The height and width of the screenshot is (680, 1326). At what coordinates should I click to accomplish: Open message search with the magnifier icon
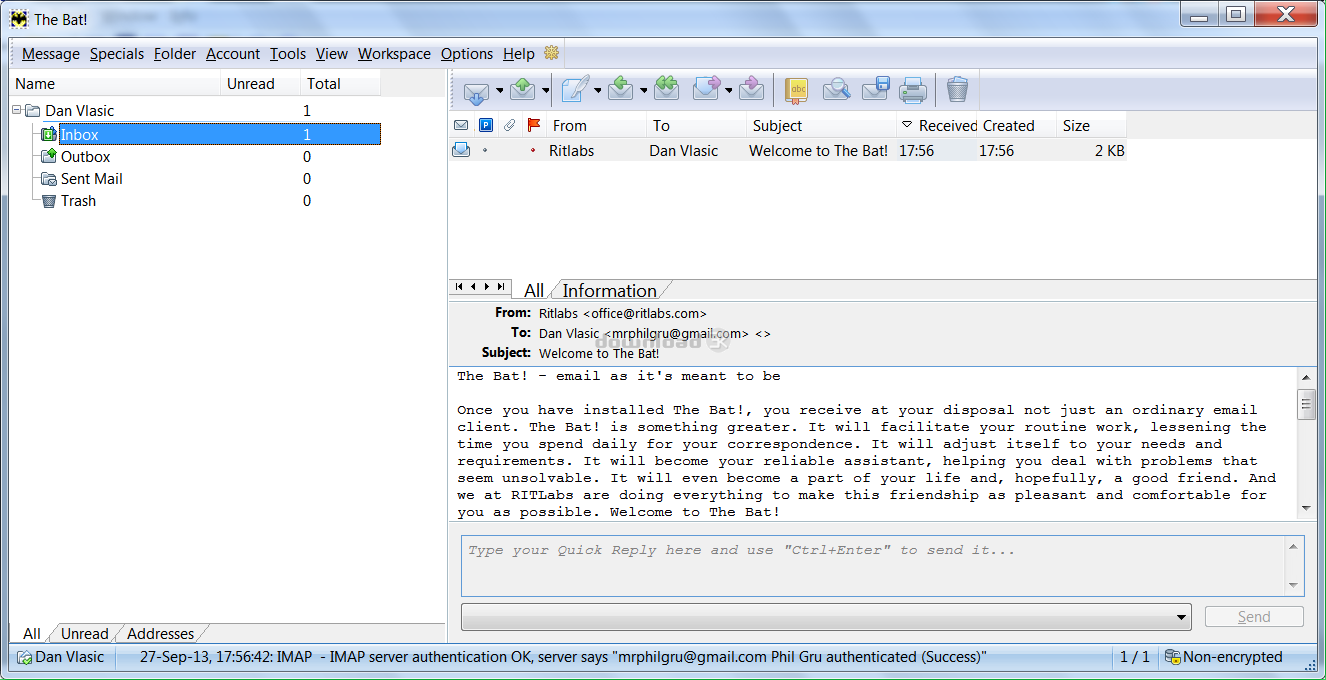836,90
